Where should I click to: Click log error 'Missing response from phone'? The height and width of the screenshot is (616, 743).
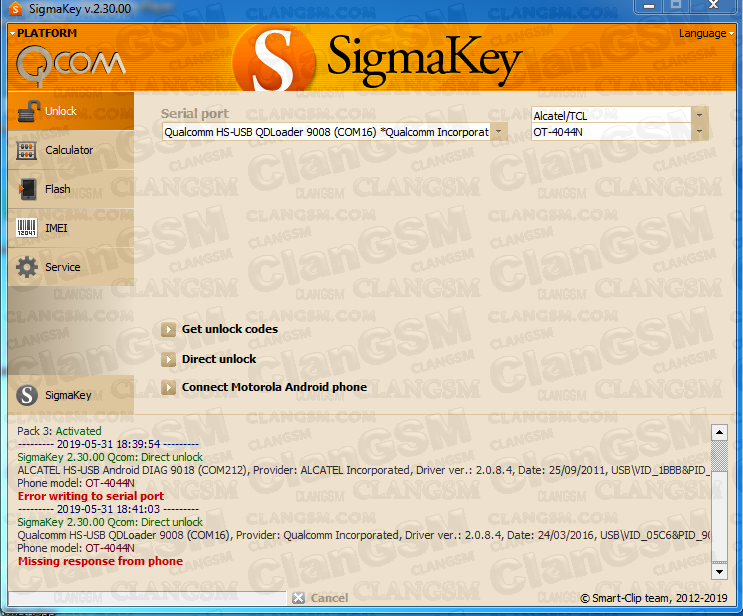(x=100, y=561)
